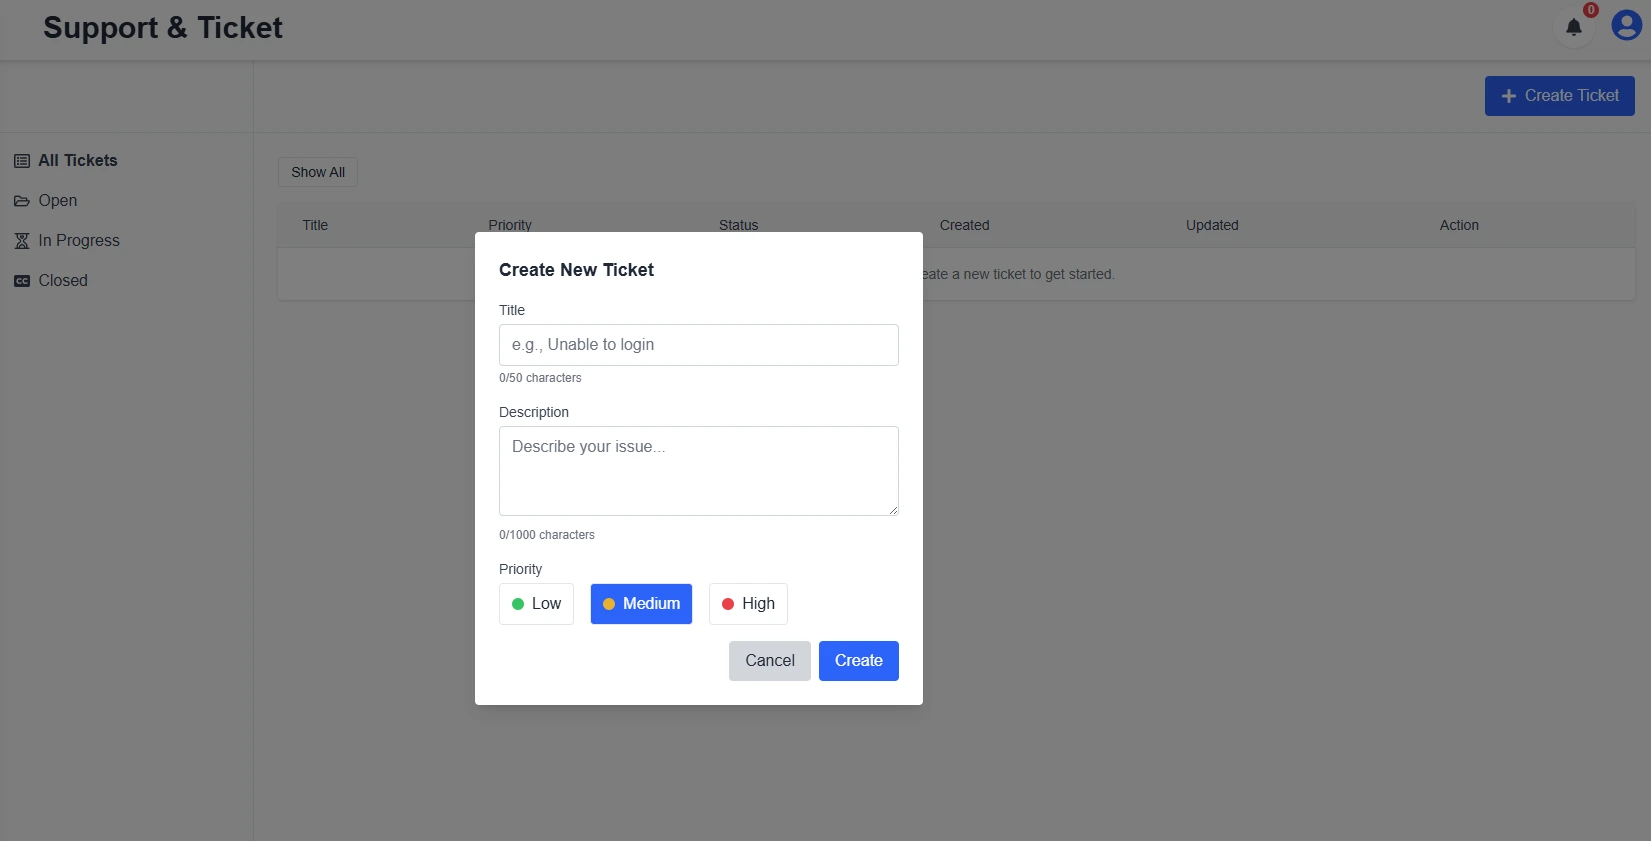Screen dimensions: 1651x841
Task: Click the Closed ticket icon in sidebar
Action: [x=21, y=280]
